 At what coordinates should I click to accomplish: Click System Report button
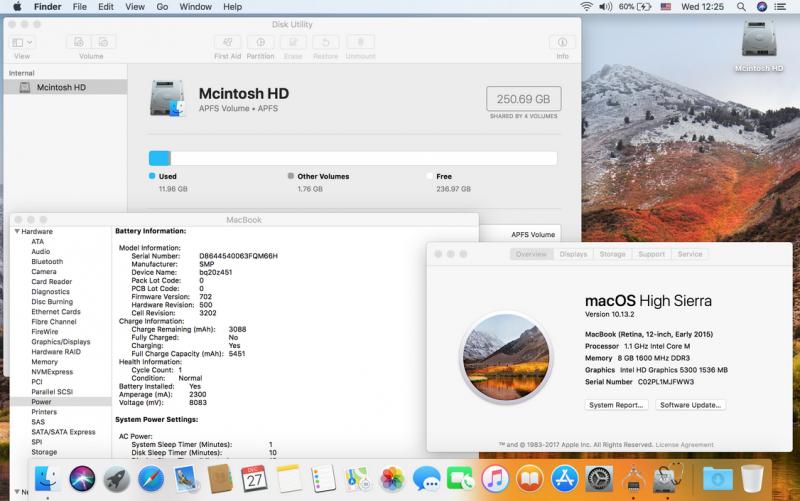[616, 405]
